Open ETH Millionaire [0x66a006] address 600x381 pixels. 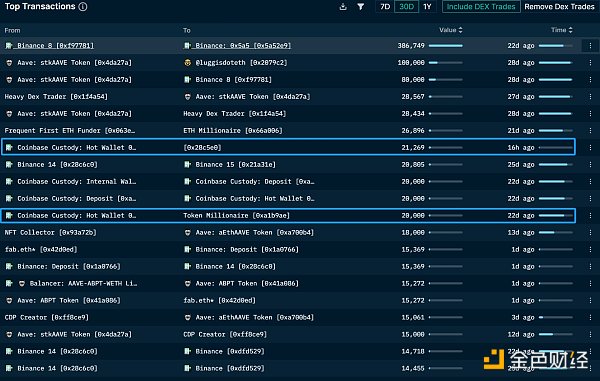tap(233, 130)
